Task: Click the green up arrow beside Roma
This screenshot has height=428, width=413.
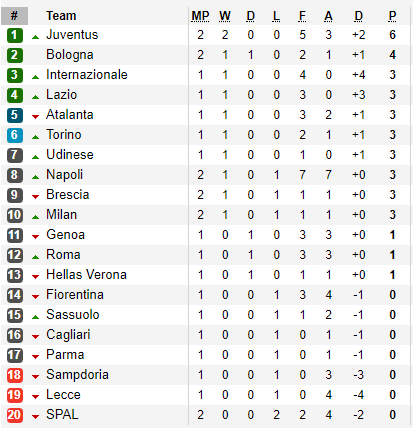Action: pos(35,257)
